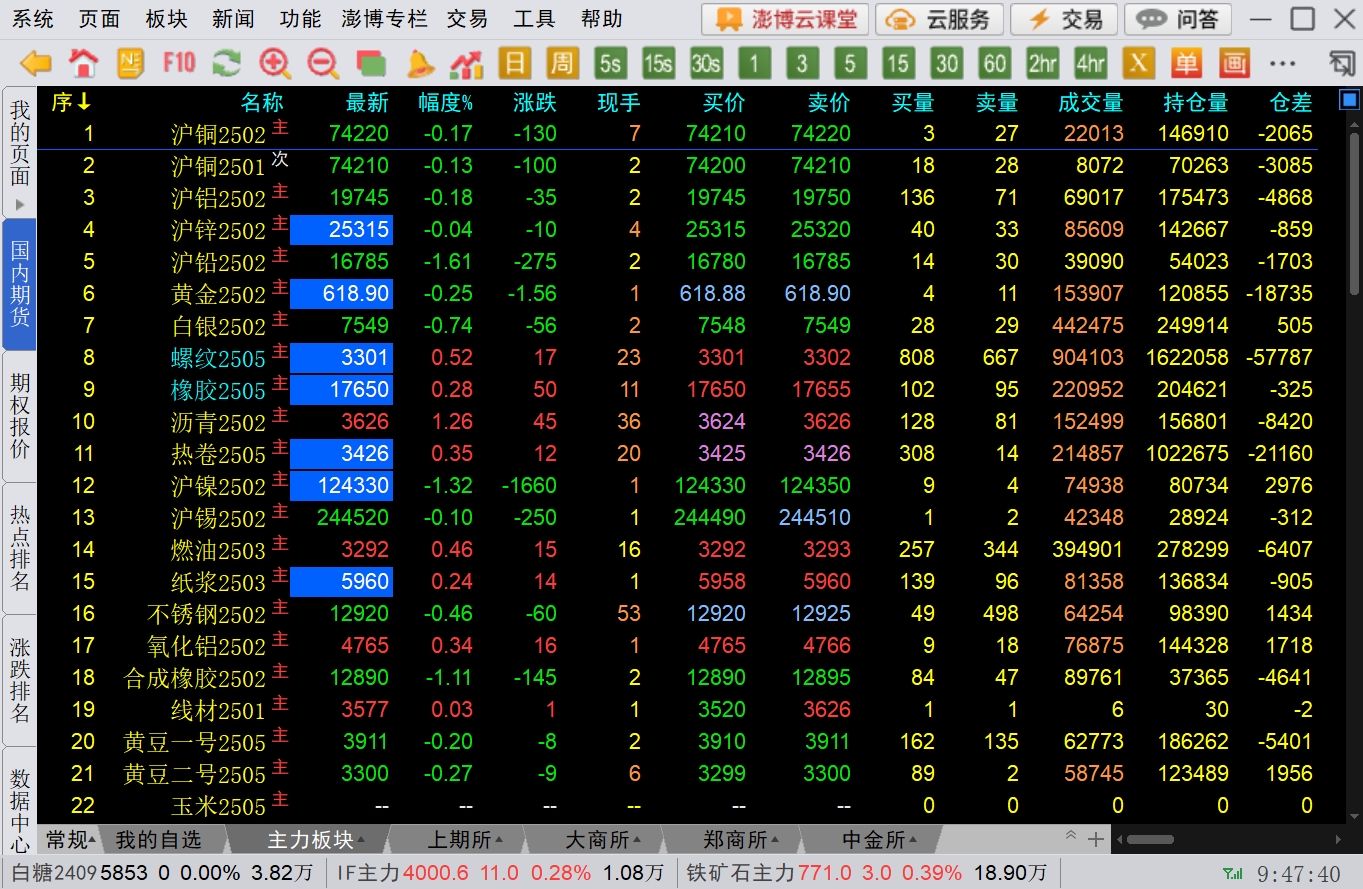The image size is (1363, 889).
Task: Sort by the 成交量 column header
Action: pyautogui.click(x=1090, y=102)
